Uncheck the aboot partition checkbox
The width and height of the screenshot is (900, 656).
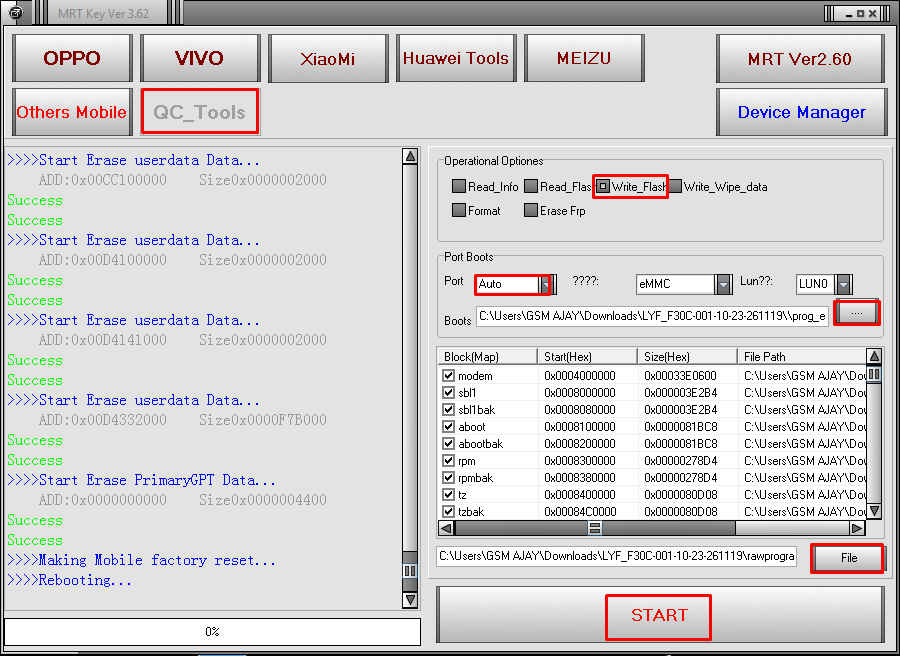click(x=448, y=427)
